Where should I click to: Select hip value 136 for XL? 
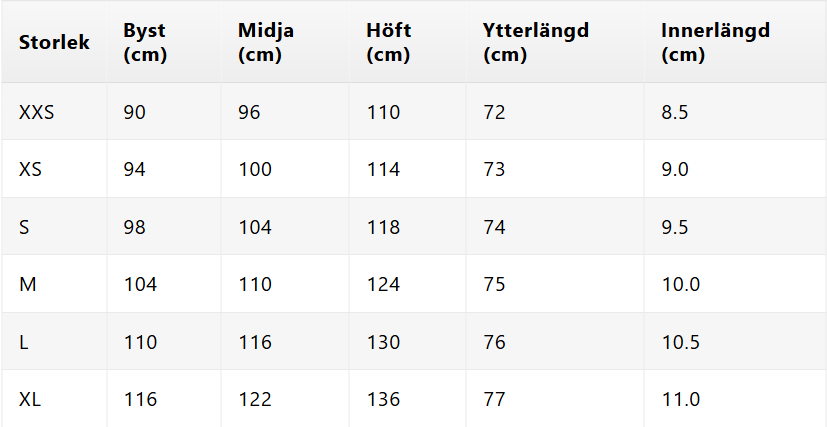[x=383, y=399]
